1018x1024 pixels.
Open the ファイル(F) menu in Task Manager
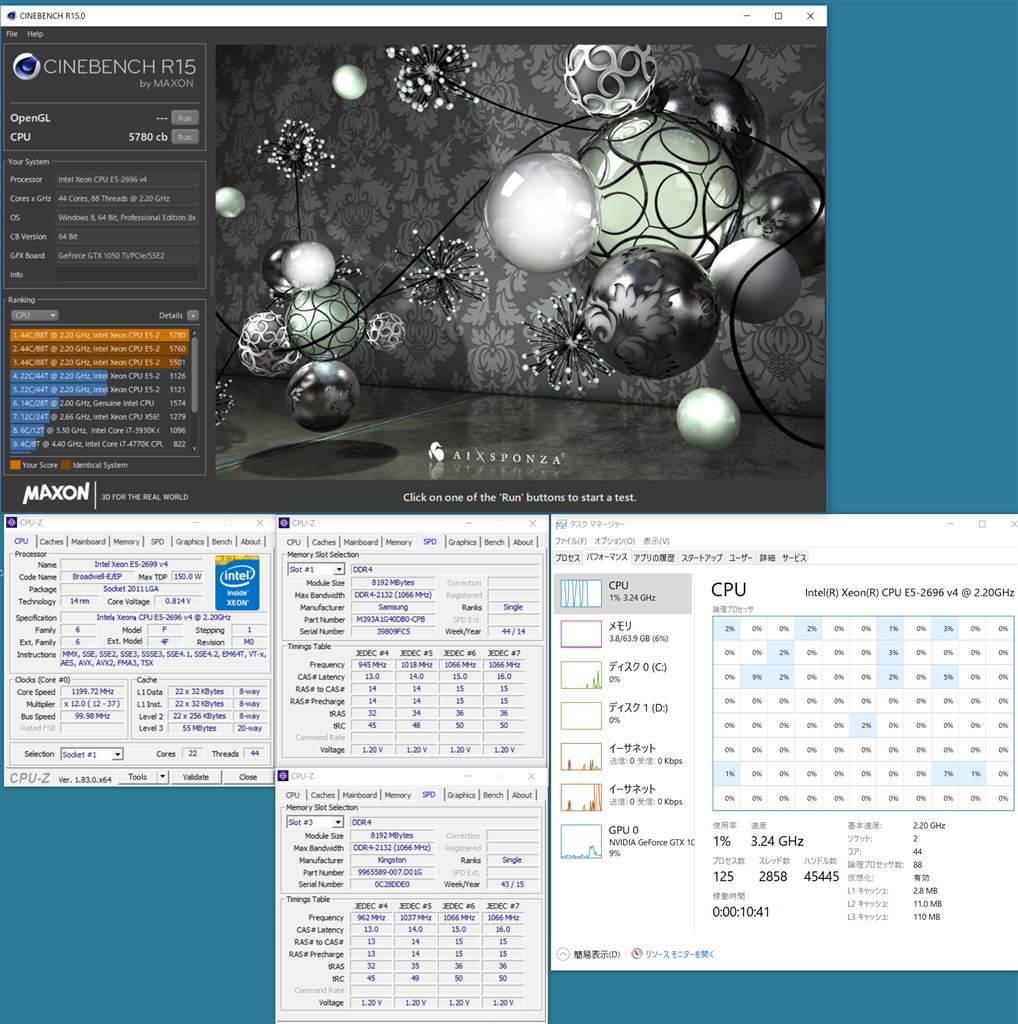pos(571,541)
